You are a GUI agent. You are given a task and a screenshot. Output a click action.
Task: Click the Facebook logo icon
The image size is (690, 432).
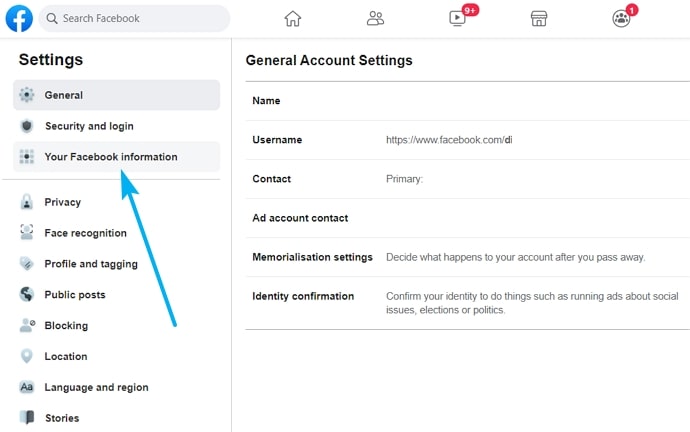pyautogui.click(x=19, y=18)
